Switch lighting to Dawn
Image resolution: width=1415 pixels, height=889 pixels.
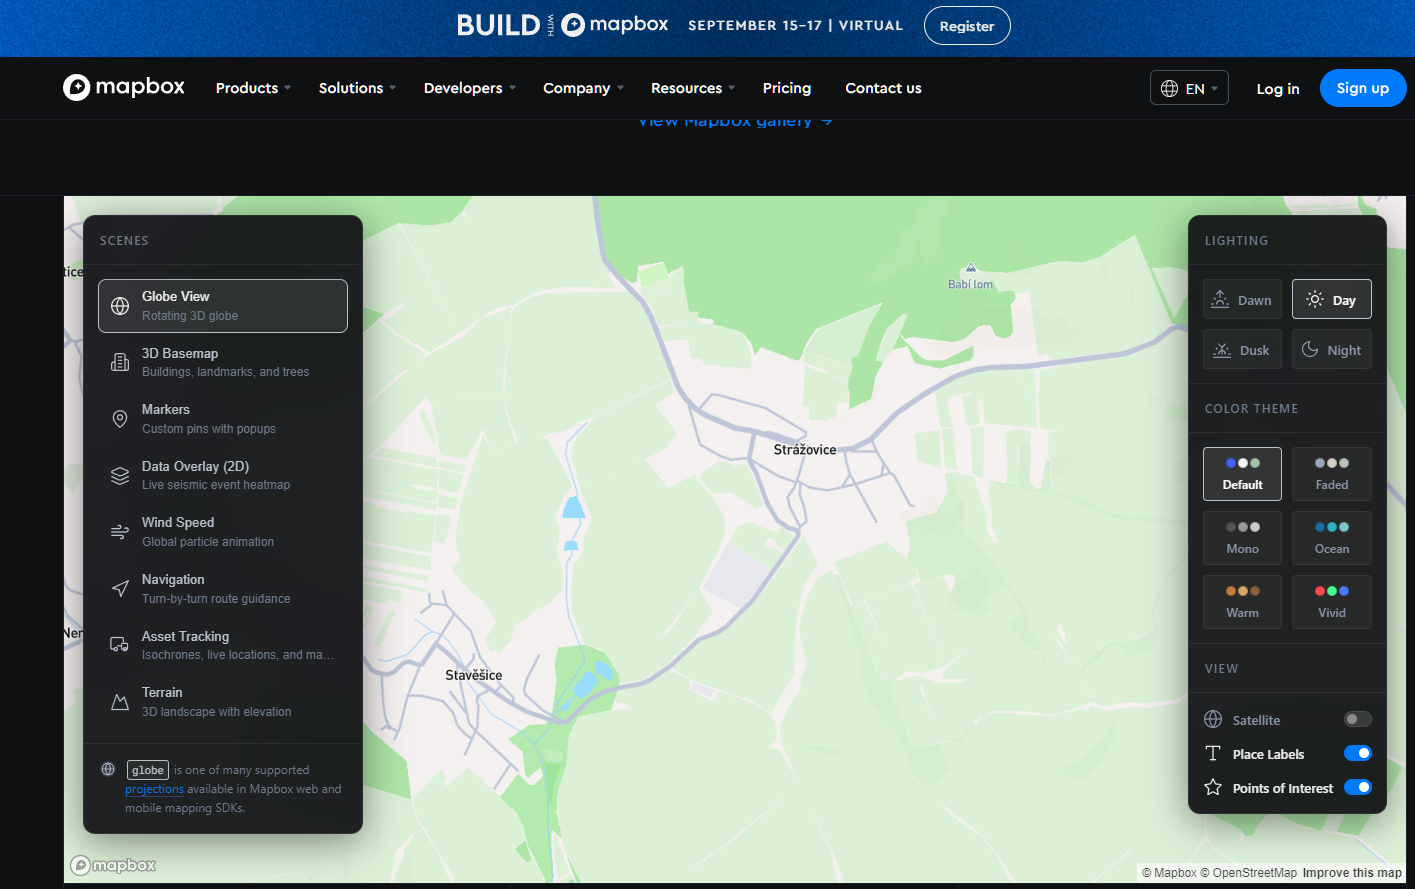[x=1242, y=299]
